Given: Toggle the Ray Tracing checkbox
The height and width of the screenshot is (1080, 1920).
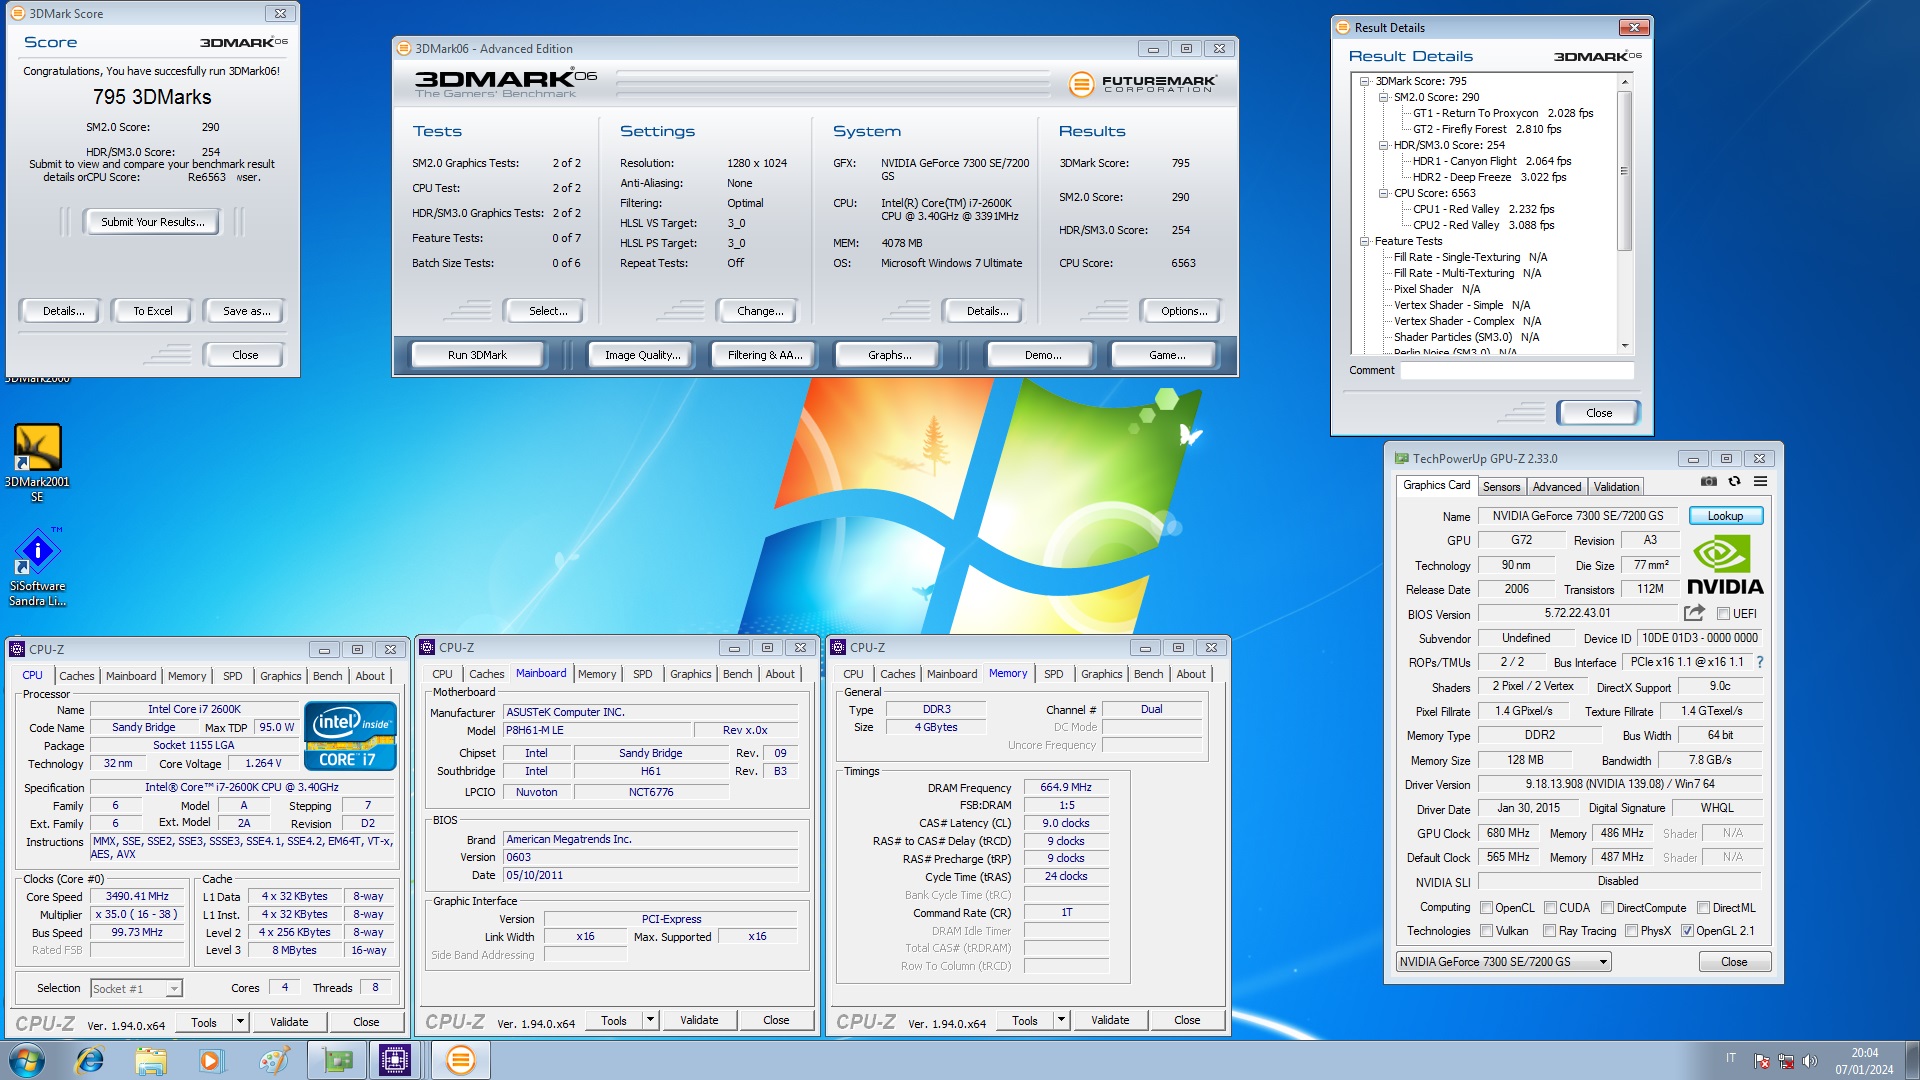Looking at the screenshot, I should 1549,931.
